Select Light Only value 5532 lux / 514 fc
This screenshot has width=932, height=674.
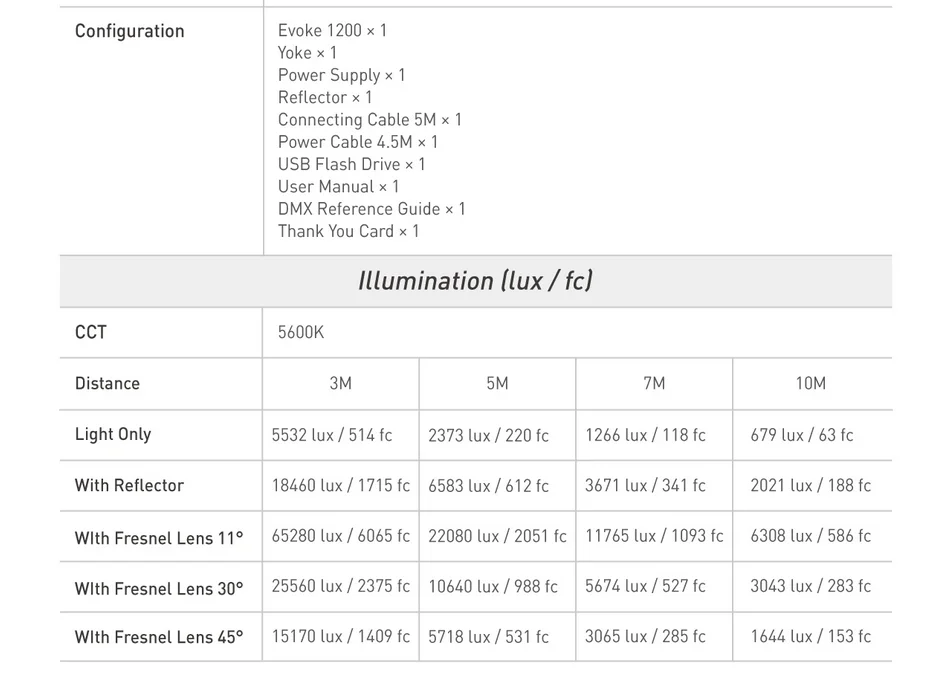(x=332, y=435)
